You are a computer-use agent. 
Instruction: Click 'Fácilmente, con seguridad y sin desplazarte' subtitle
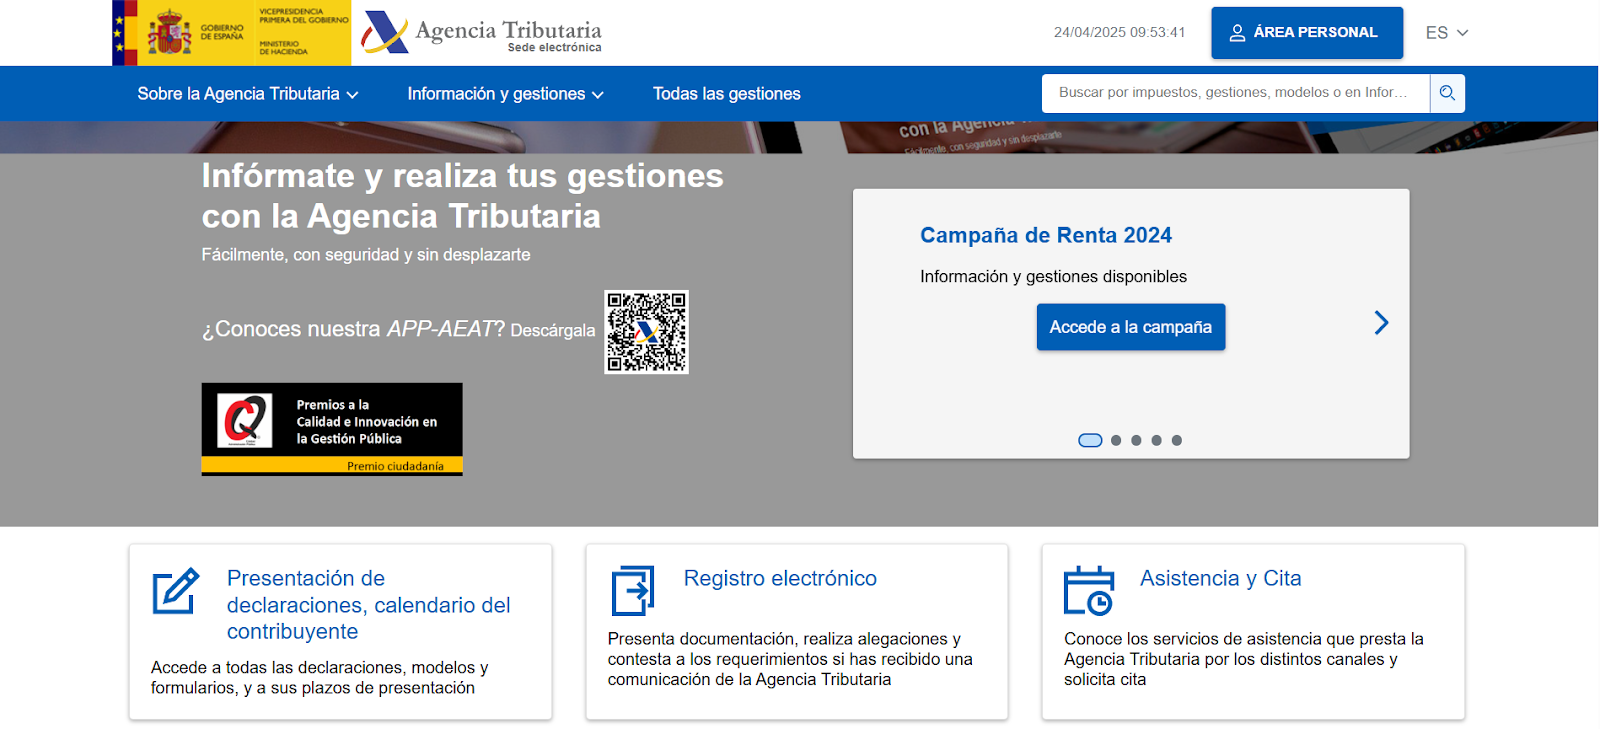tap(366, 255)
